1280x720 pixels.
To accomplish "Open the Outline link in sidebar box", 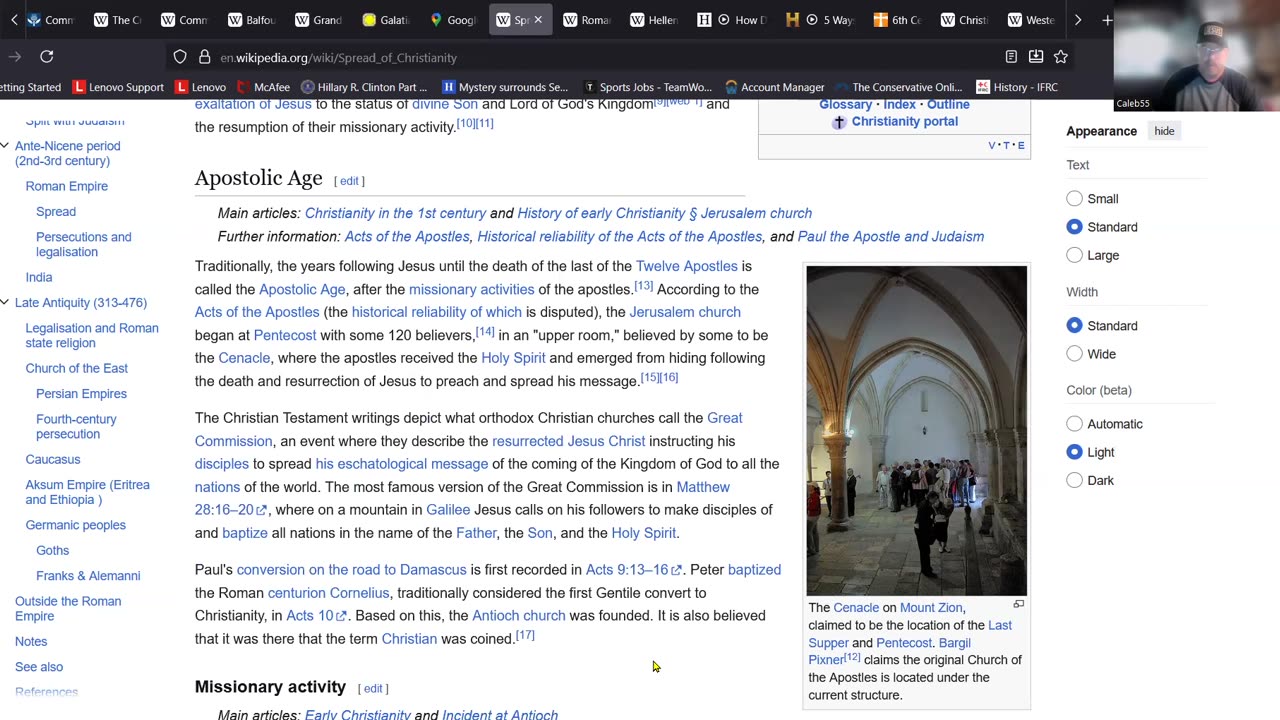I will [948, 104].
